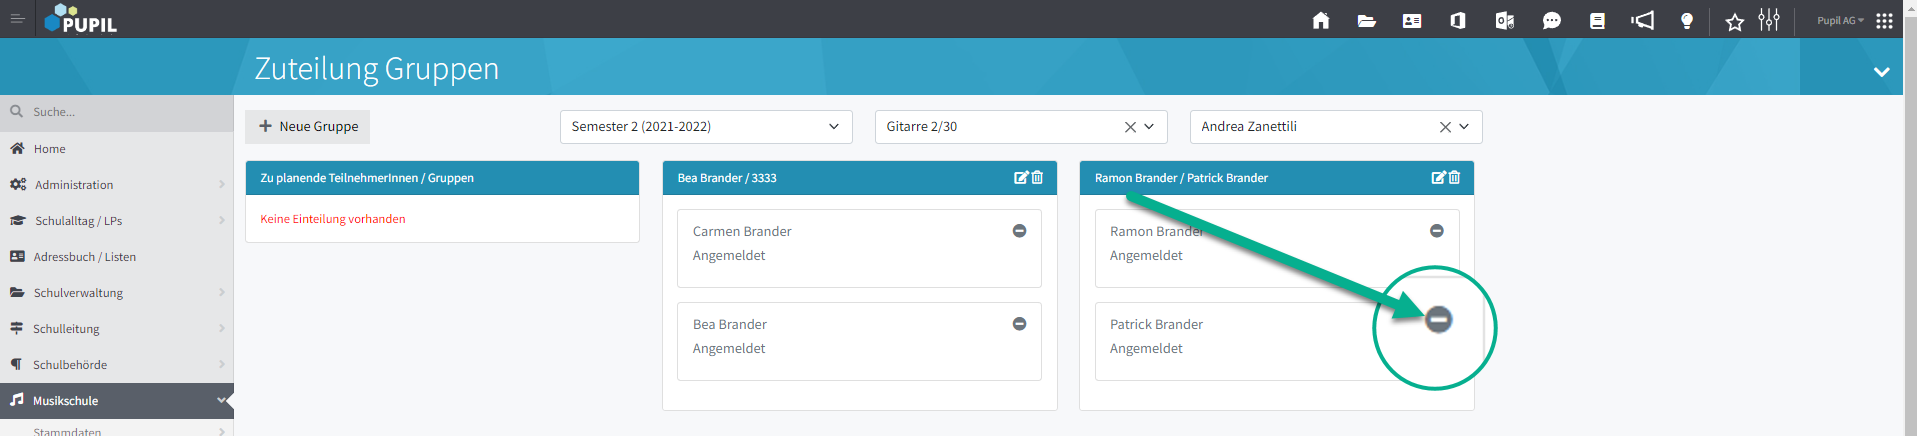
Task: Select the Patrick Brander name text
Action: (1156, 324)
